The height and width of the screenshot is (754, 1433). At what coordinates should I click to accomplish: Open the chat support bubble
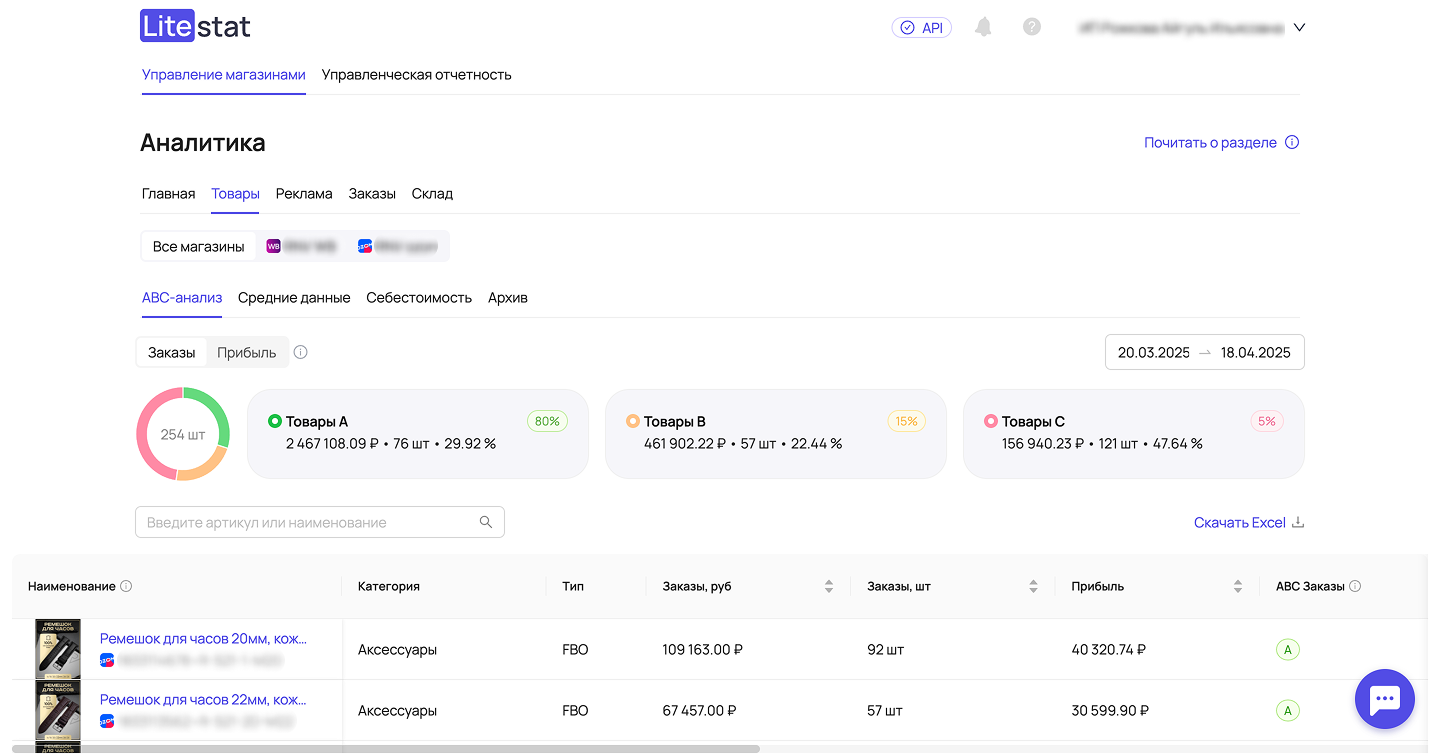pos(1384,699)
